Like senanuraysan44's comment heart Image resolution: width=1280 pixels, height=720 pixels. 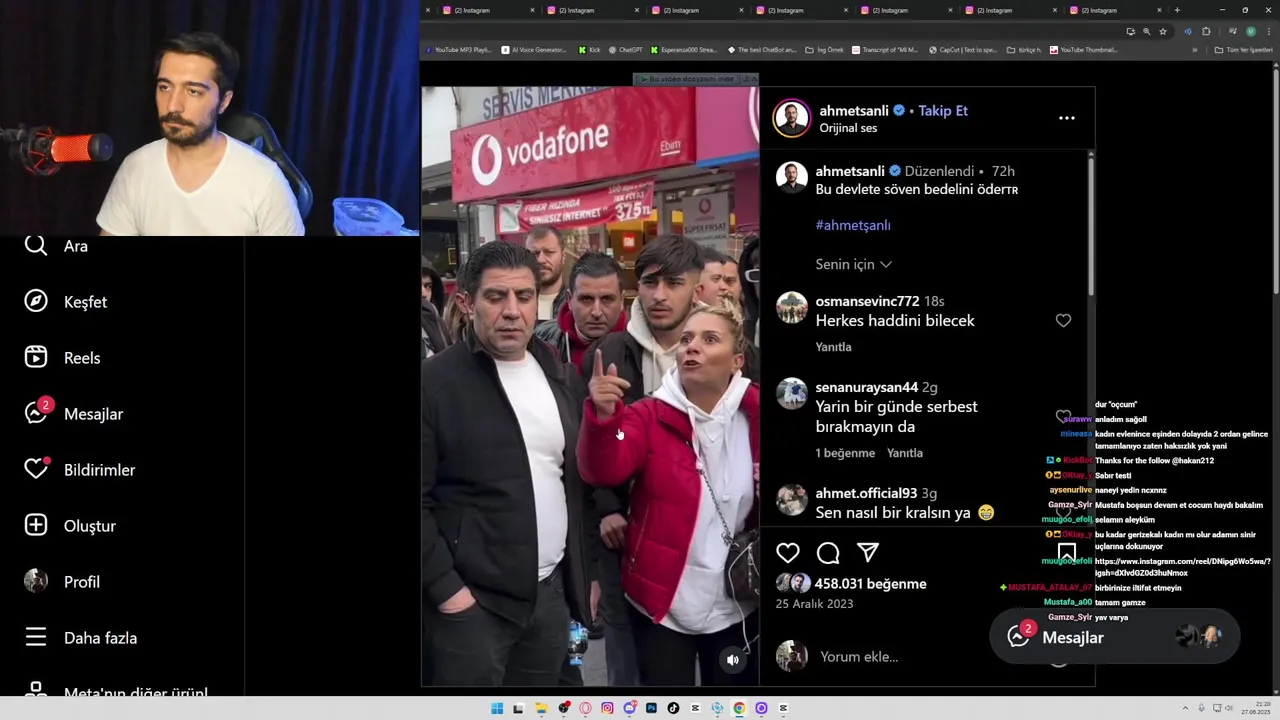(1063, 416)
